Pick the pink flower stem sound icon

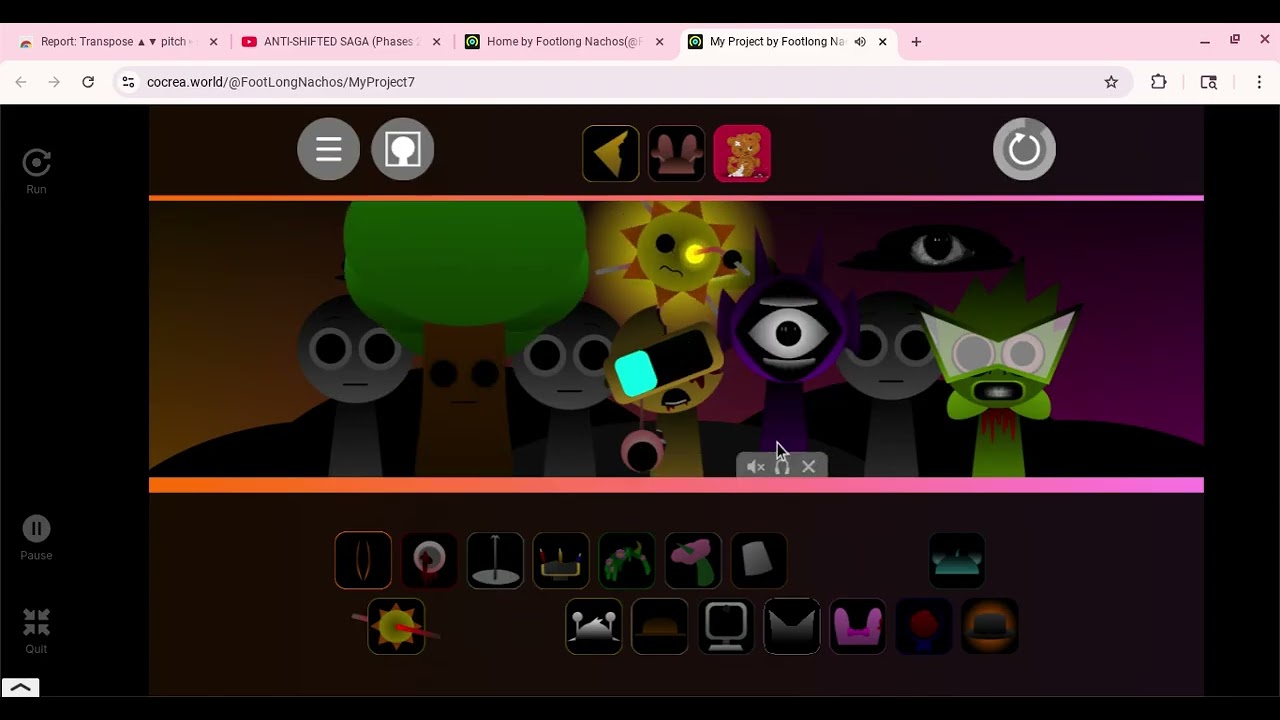(693, 560)
